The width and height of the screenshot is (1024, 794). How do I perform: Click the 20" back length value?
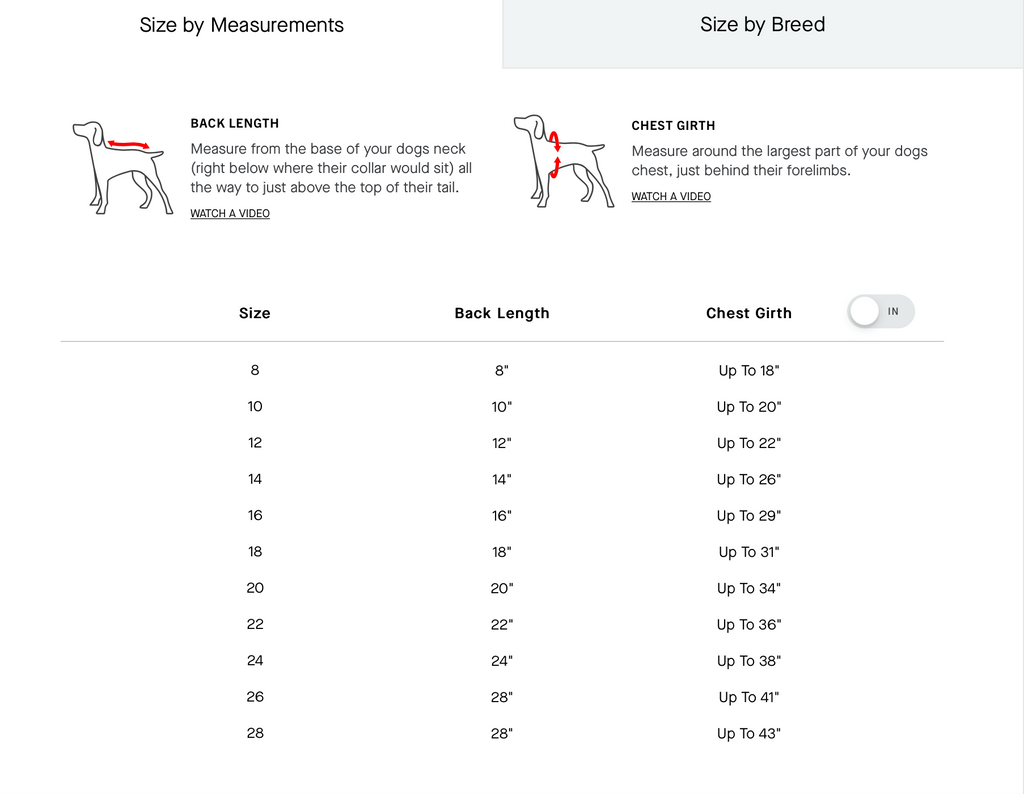[x=502, y=588]
